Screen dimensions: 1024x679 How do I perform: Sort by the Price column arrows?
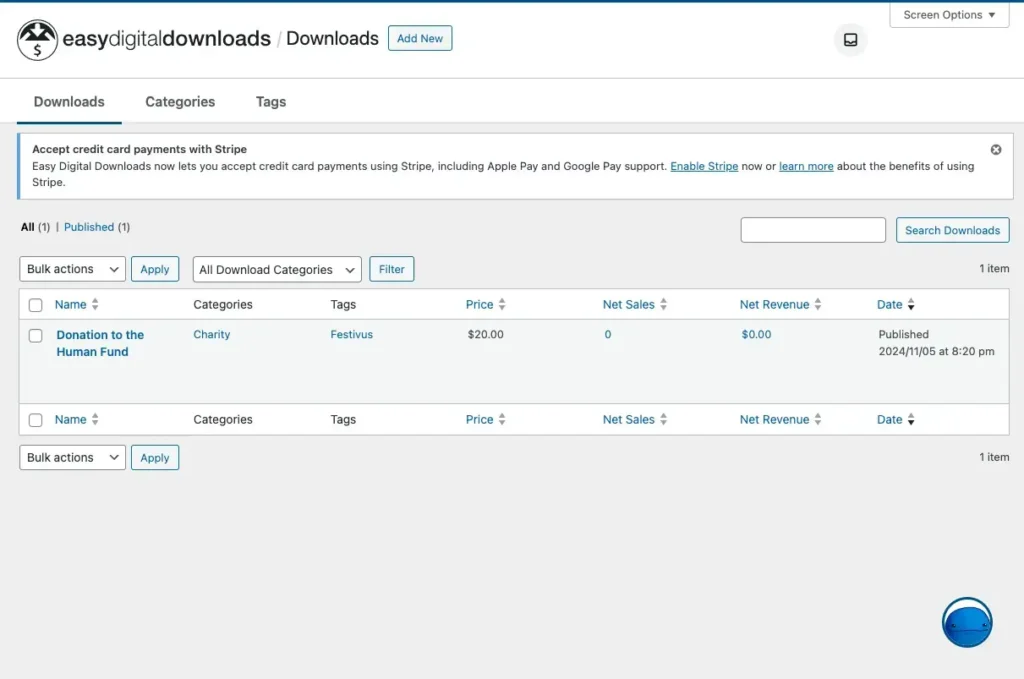[503, 304]
